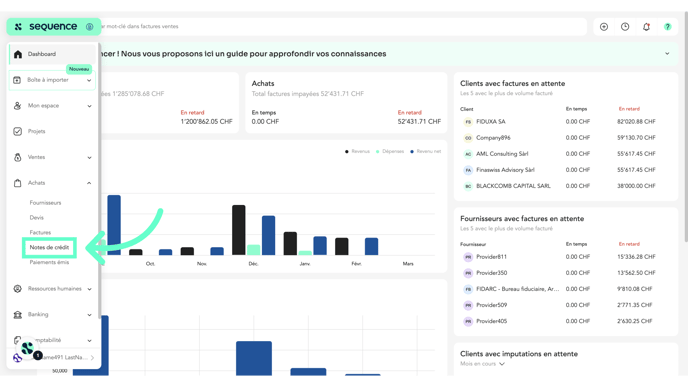This screenshot has width=688, height=387.
Task: Click the Ventes money bag icon
Action: (18, 157)
